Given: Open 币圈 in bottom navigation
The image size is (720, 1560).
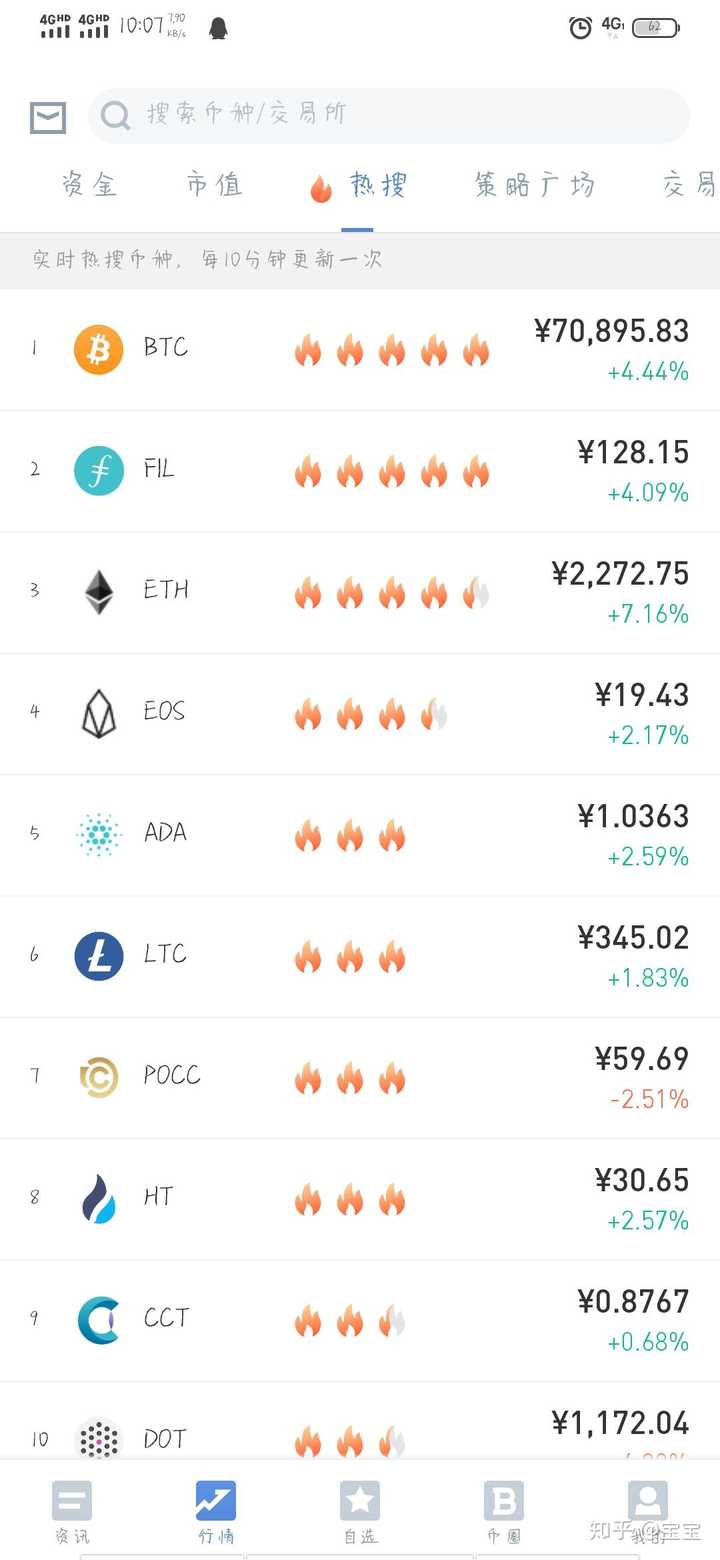Looking at the screenshot, I should [x=504, y=1511].
